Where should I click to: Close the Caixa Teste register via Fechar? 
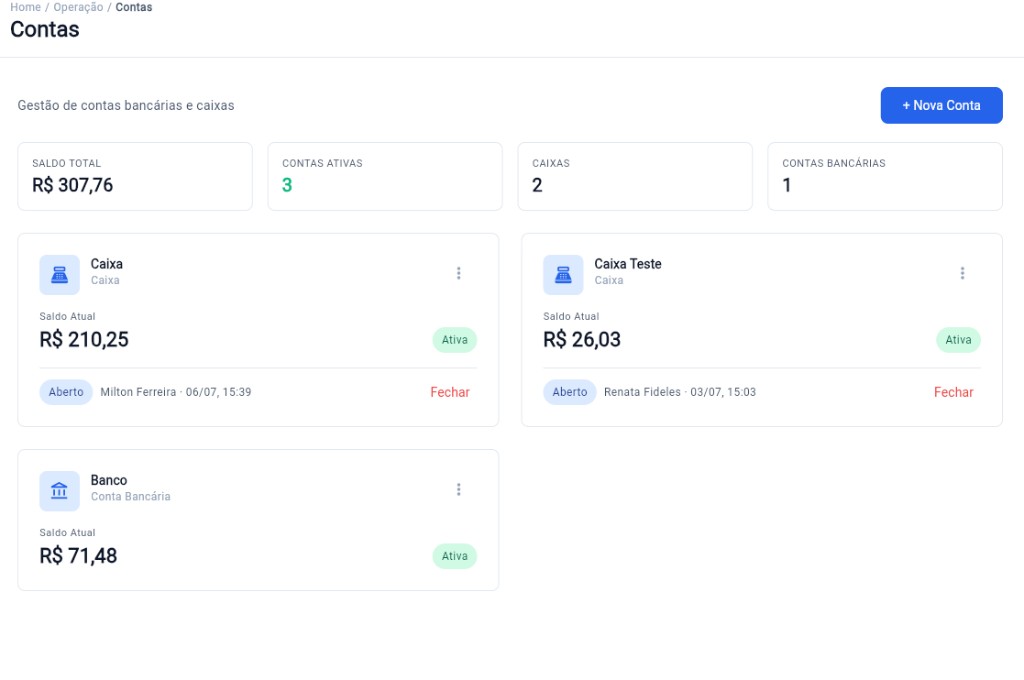click(953, 392)
